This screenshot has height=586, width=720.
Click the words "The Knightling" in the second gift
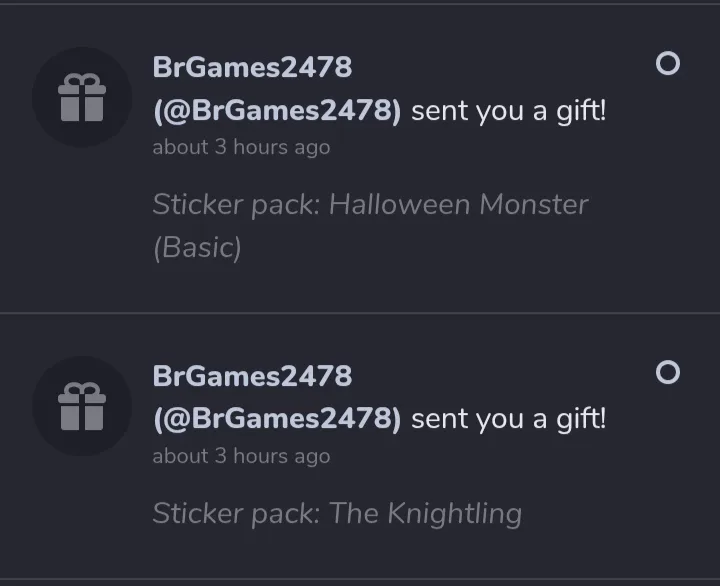coord(426,514)
